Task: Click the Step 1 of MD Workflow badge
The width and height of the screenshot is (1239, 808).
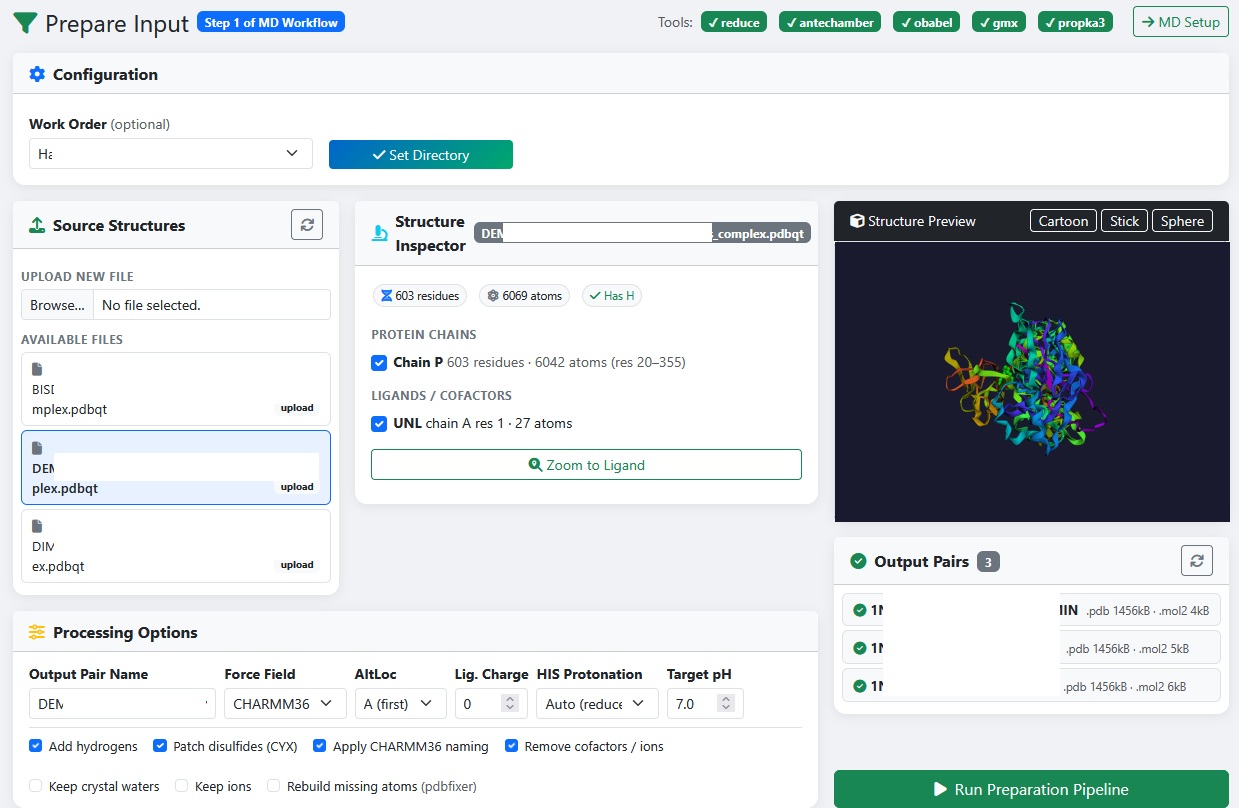Action: coord(272,22)
